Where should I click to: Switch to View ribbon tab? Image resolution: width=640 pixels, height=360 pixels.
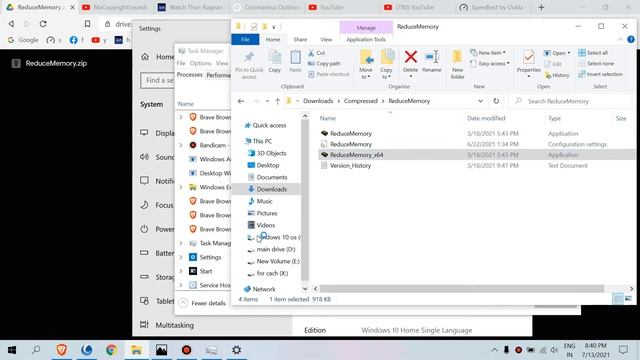pyautogui.click(x=326, y=40)
